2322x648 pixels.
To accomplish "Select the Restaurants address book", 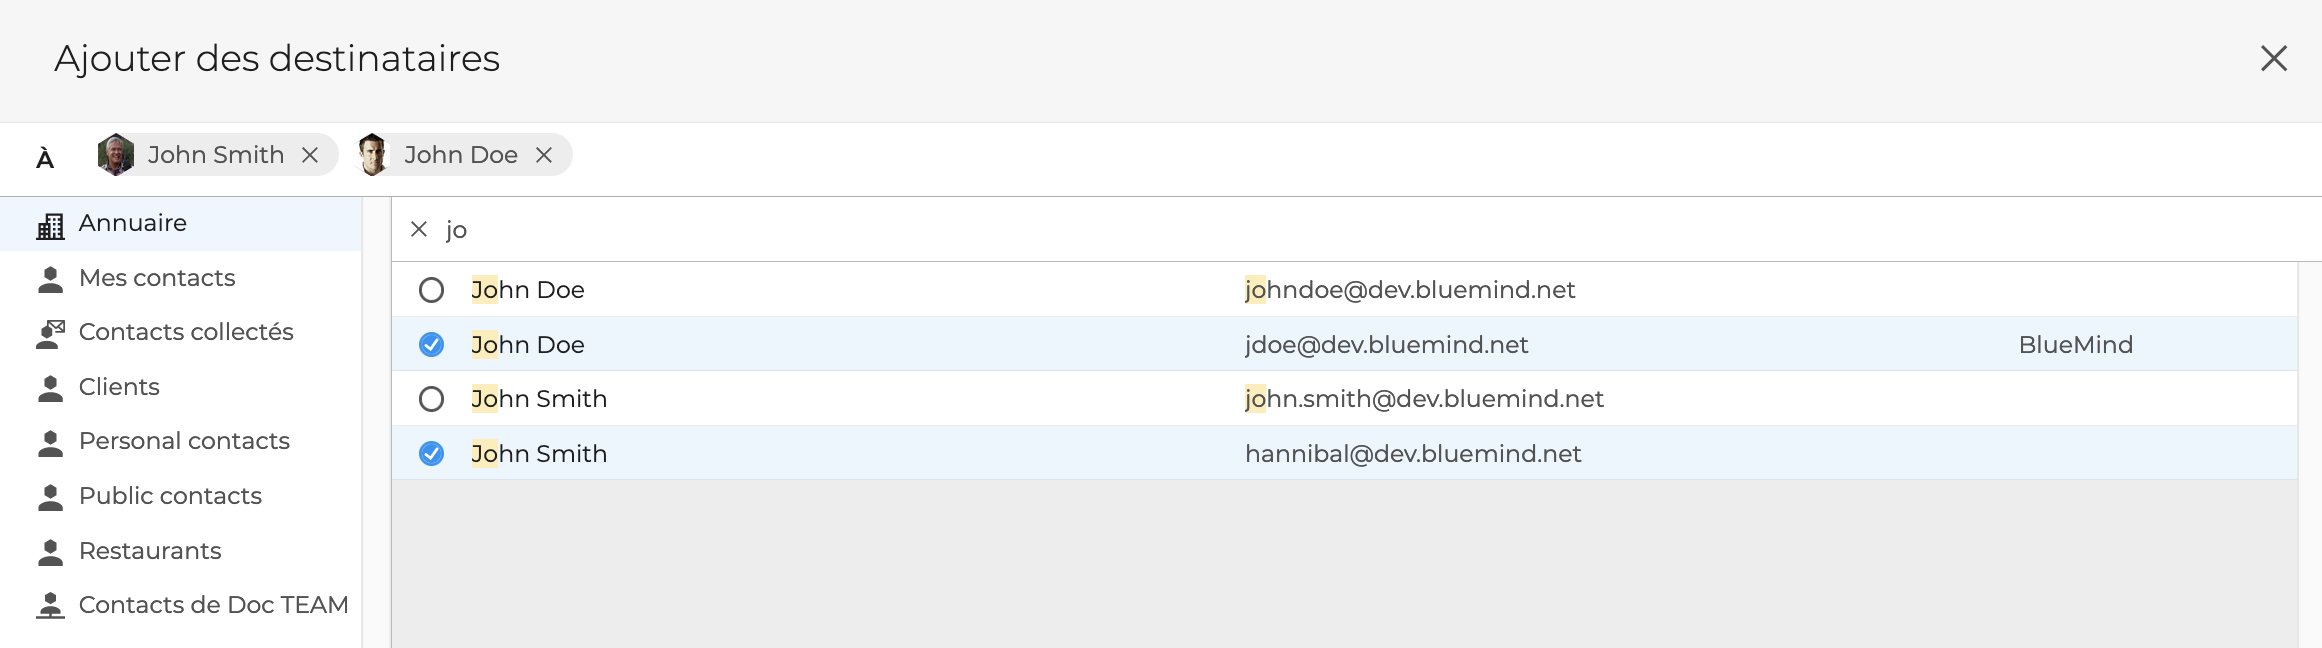I will tap(150, 551).
